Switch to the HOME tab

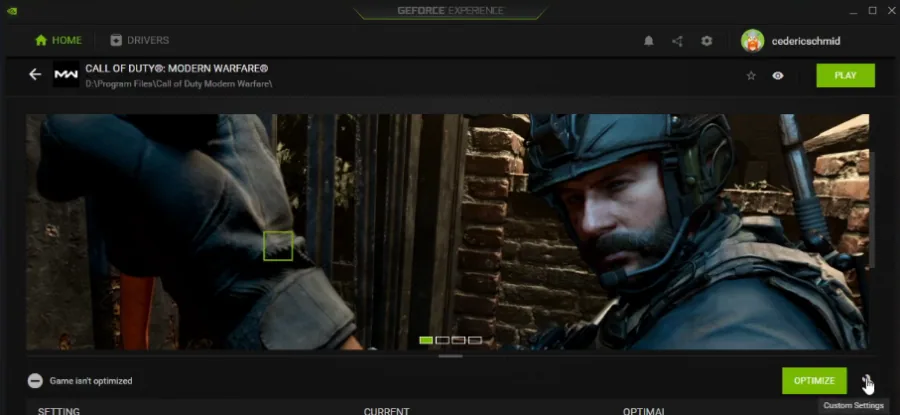tap(58, 40)
